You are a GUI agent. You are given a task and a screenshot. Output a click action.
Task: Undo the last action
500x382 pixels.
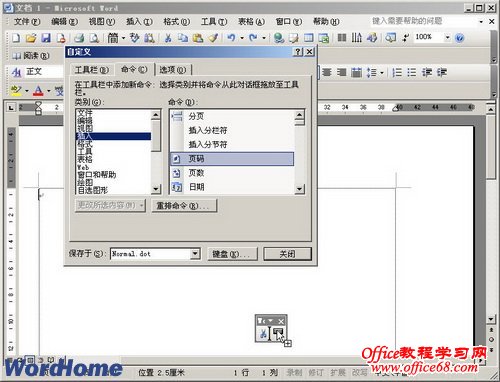tap(231, 38)
